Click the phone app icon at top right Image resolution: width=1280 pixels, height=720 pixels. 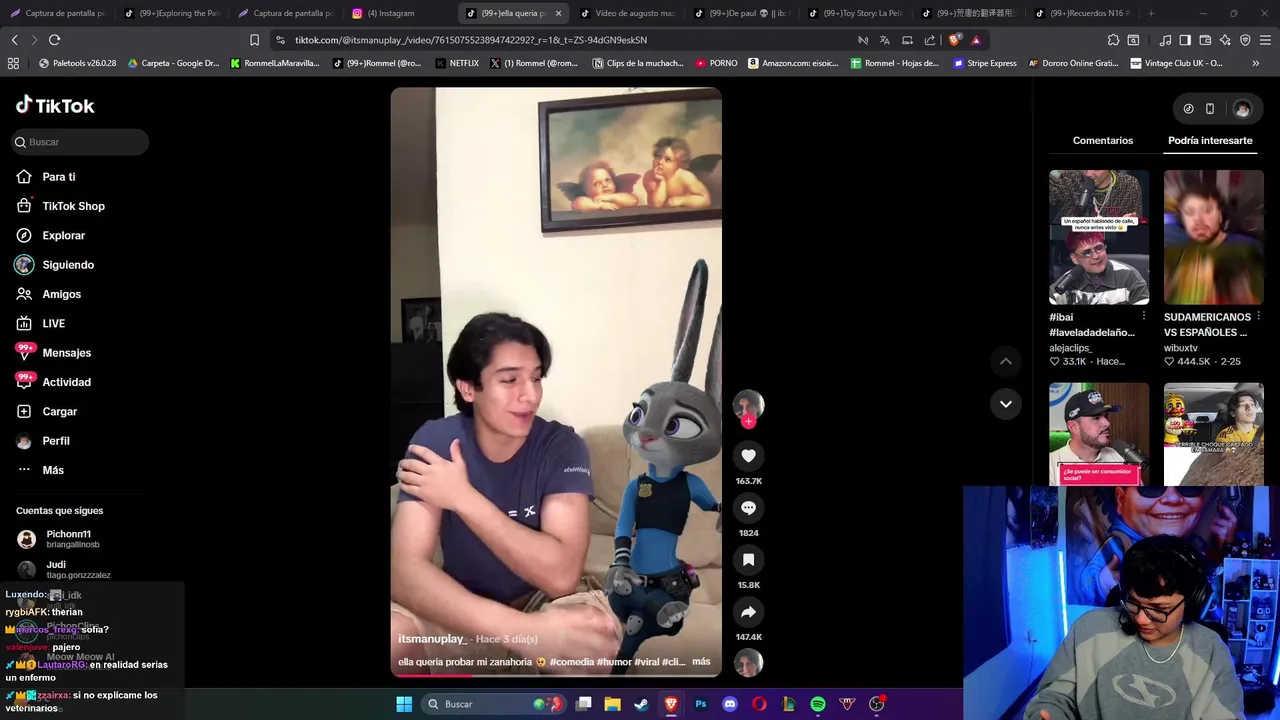point(1209,109)
